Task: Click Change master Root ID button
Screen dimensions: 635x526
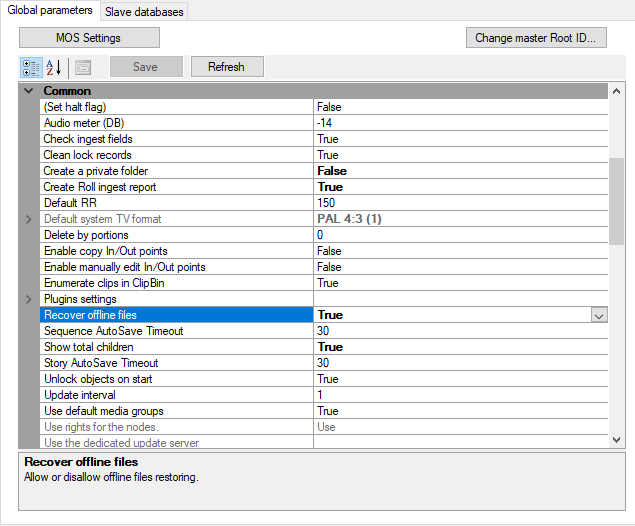Action: tap(536, 38)
